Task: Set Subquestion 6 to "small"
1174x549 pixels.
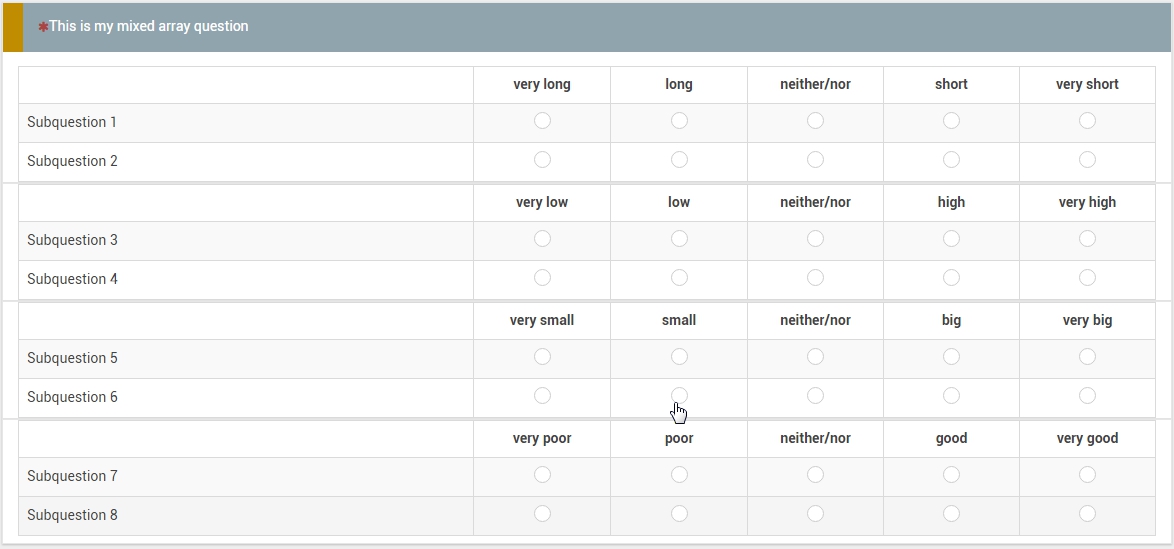Action: 679,396
